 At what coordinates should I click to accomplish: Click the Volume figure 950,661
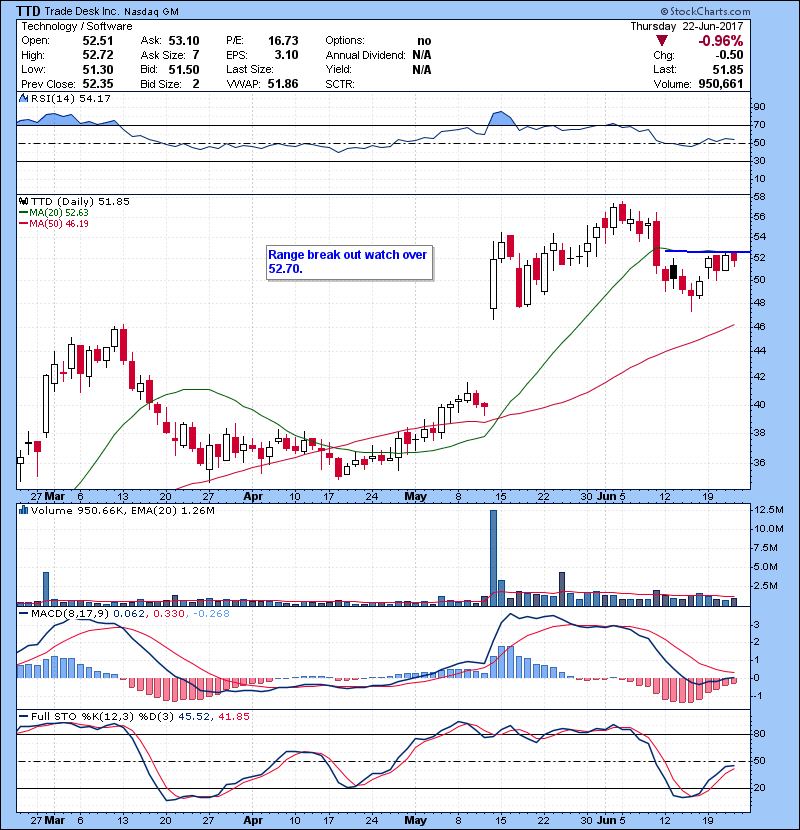click(721, 84)
